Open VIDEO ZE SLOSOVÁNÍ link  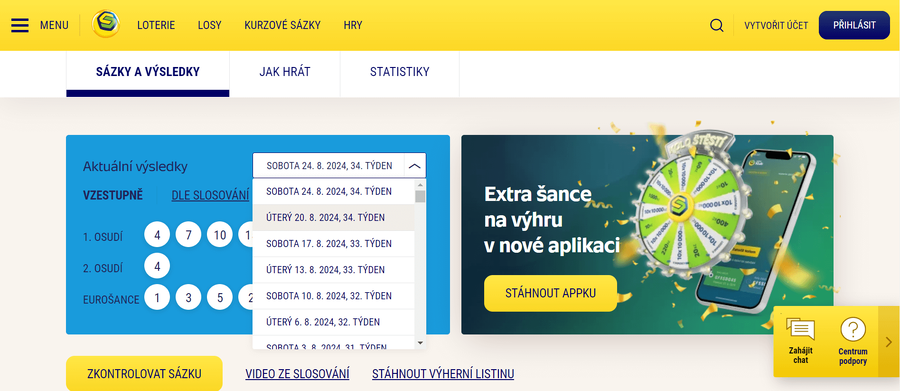click(x=297, y=374)
